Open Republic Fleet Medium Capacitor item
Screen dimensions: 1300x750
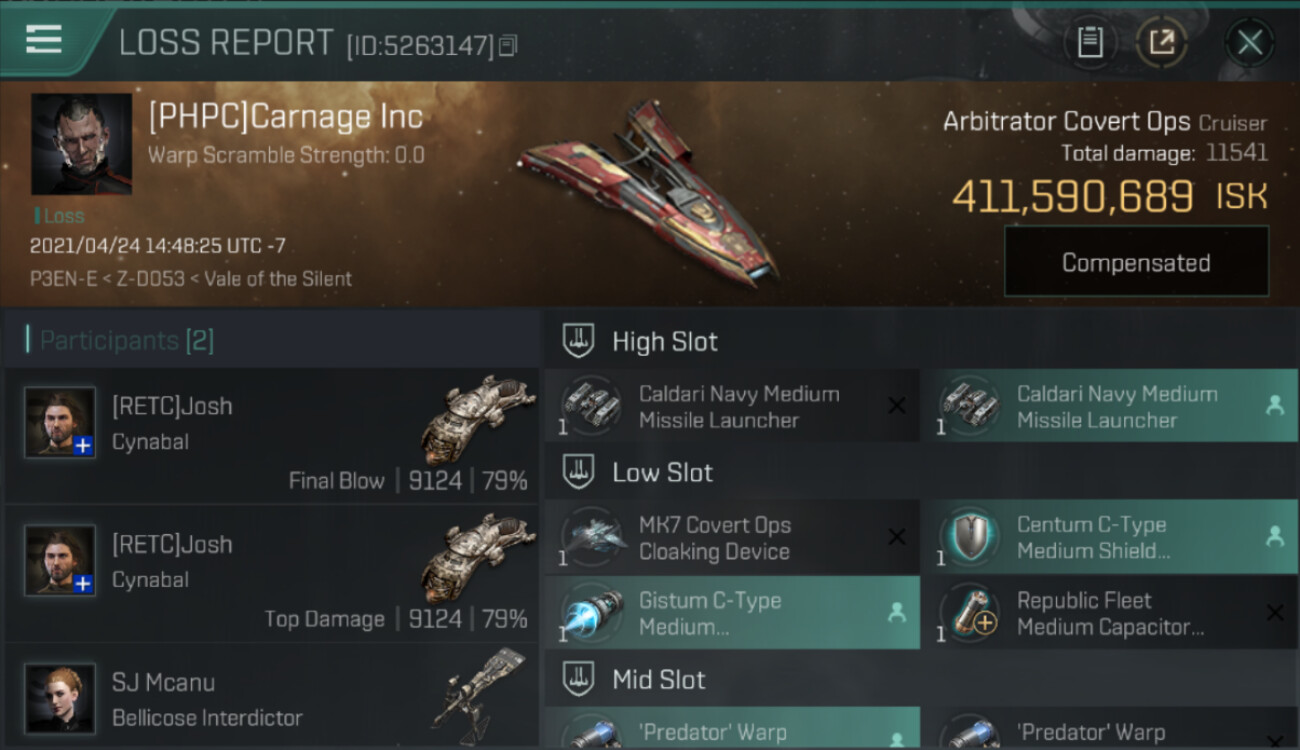[x=1110, y=613]
